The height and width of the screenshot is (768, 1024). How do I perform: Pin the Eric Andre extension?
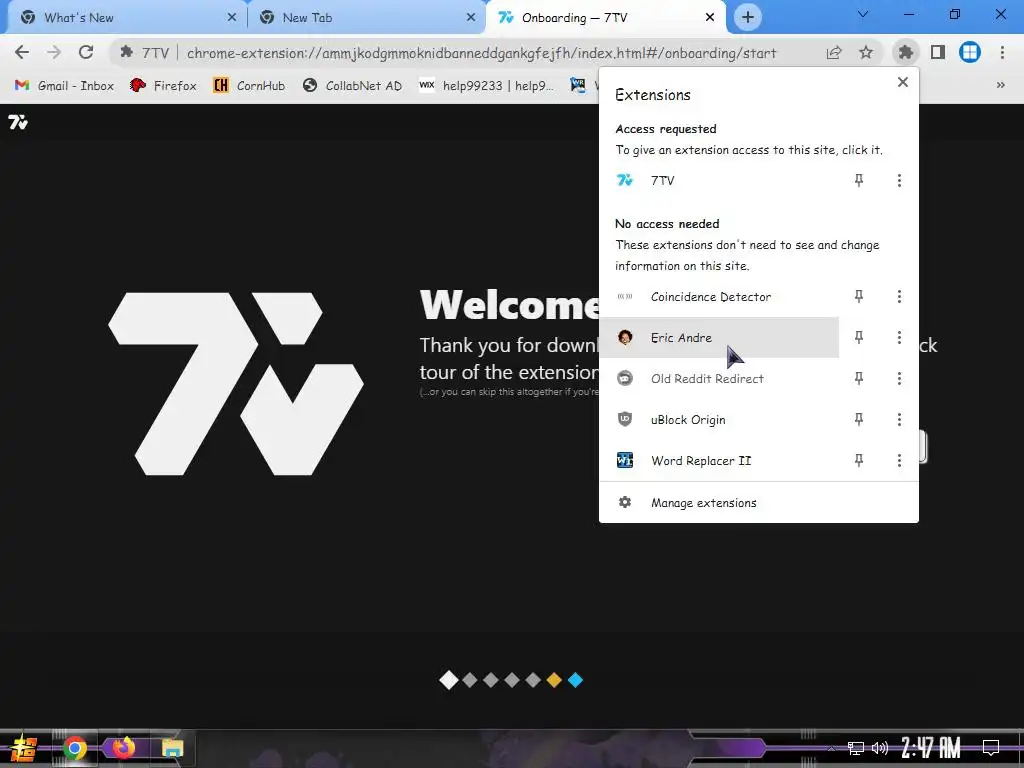pos(859,337)
